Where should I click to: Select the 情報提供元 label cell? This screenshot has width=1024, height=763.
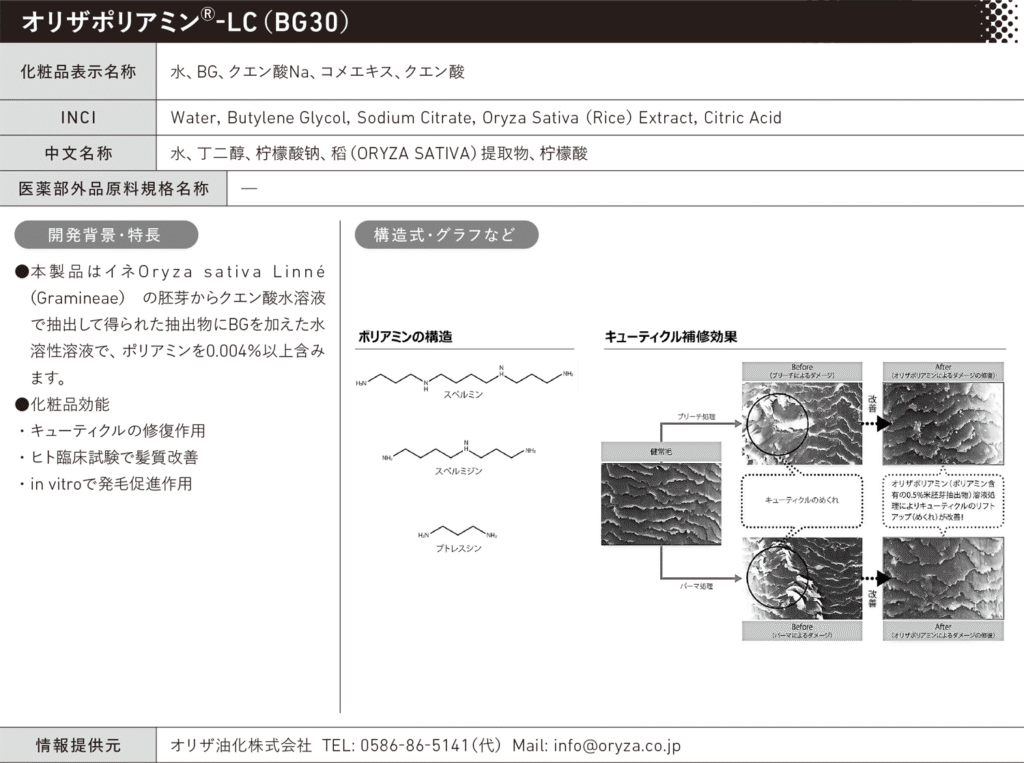point(78,745)
